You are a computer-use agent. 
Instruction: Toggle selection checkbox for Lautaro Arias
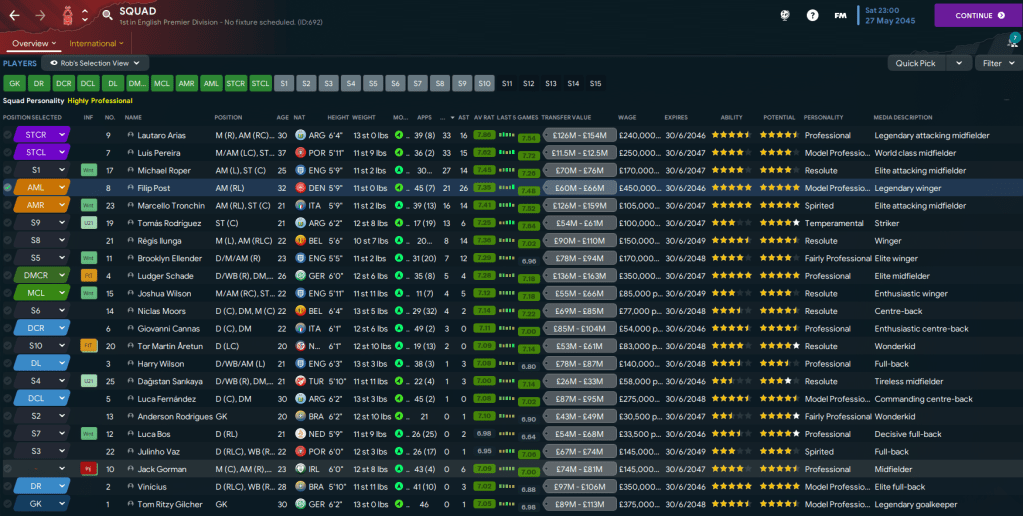pos(8,135)
